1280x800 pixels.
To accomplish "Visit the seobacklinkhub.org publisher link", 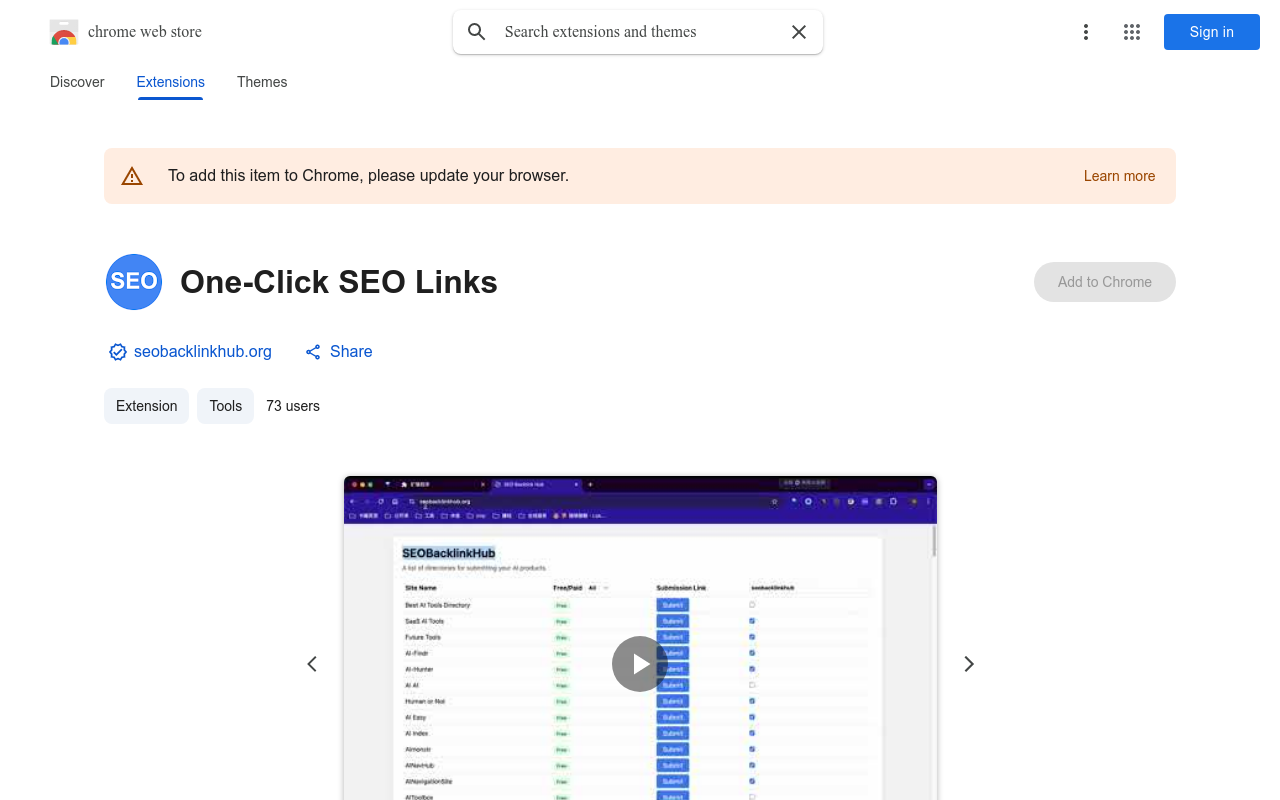I will (203, 352).
